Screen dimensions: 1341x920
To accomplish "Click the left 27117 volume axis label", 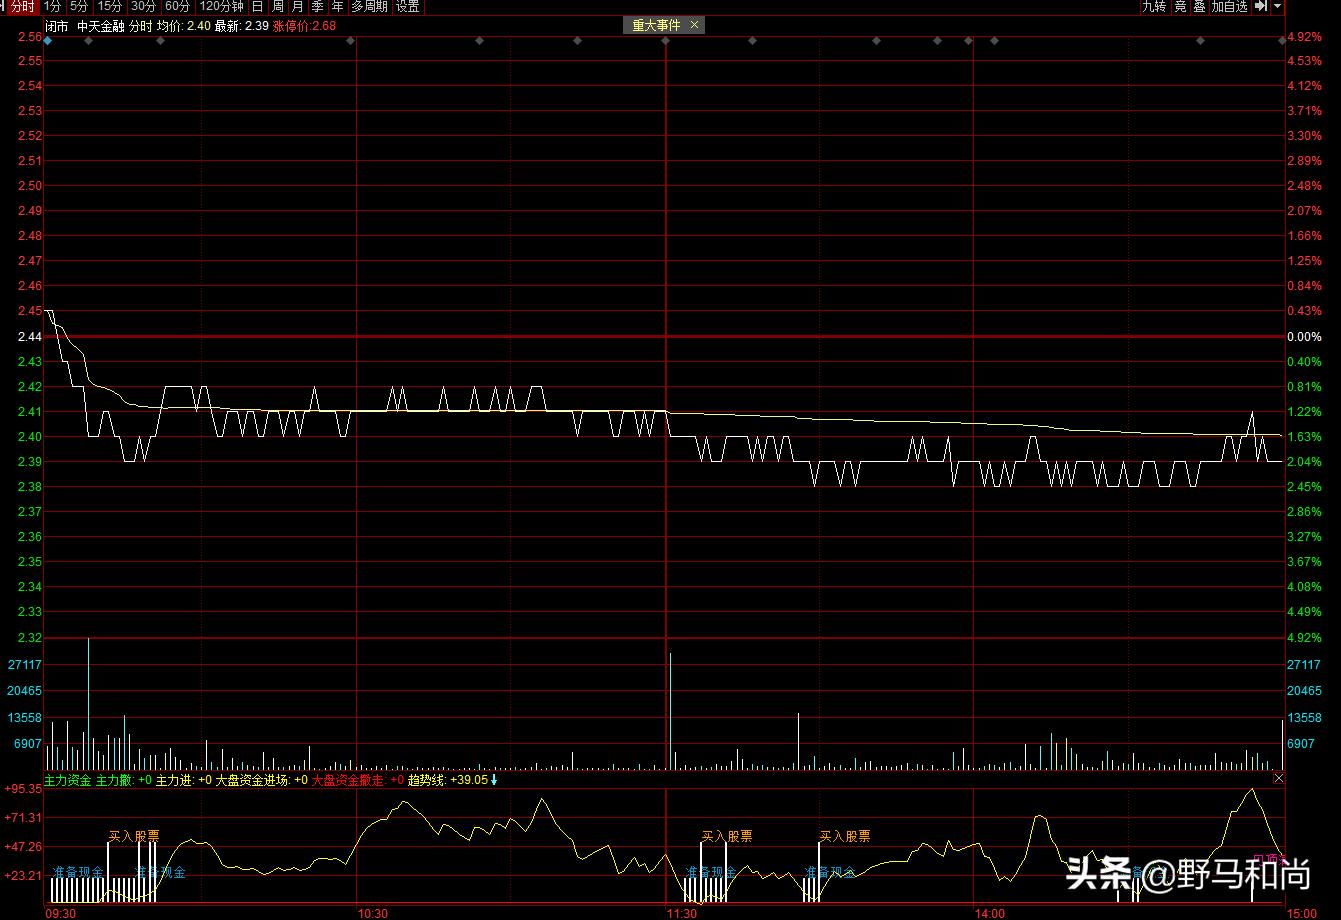I will 25,665.
